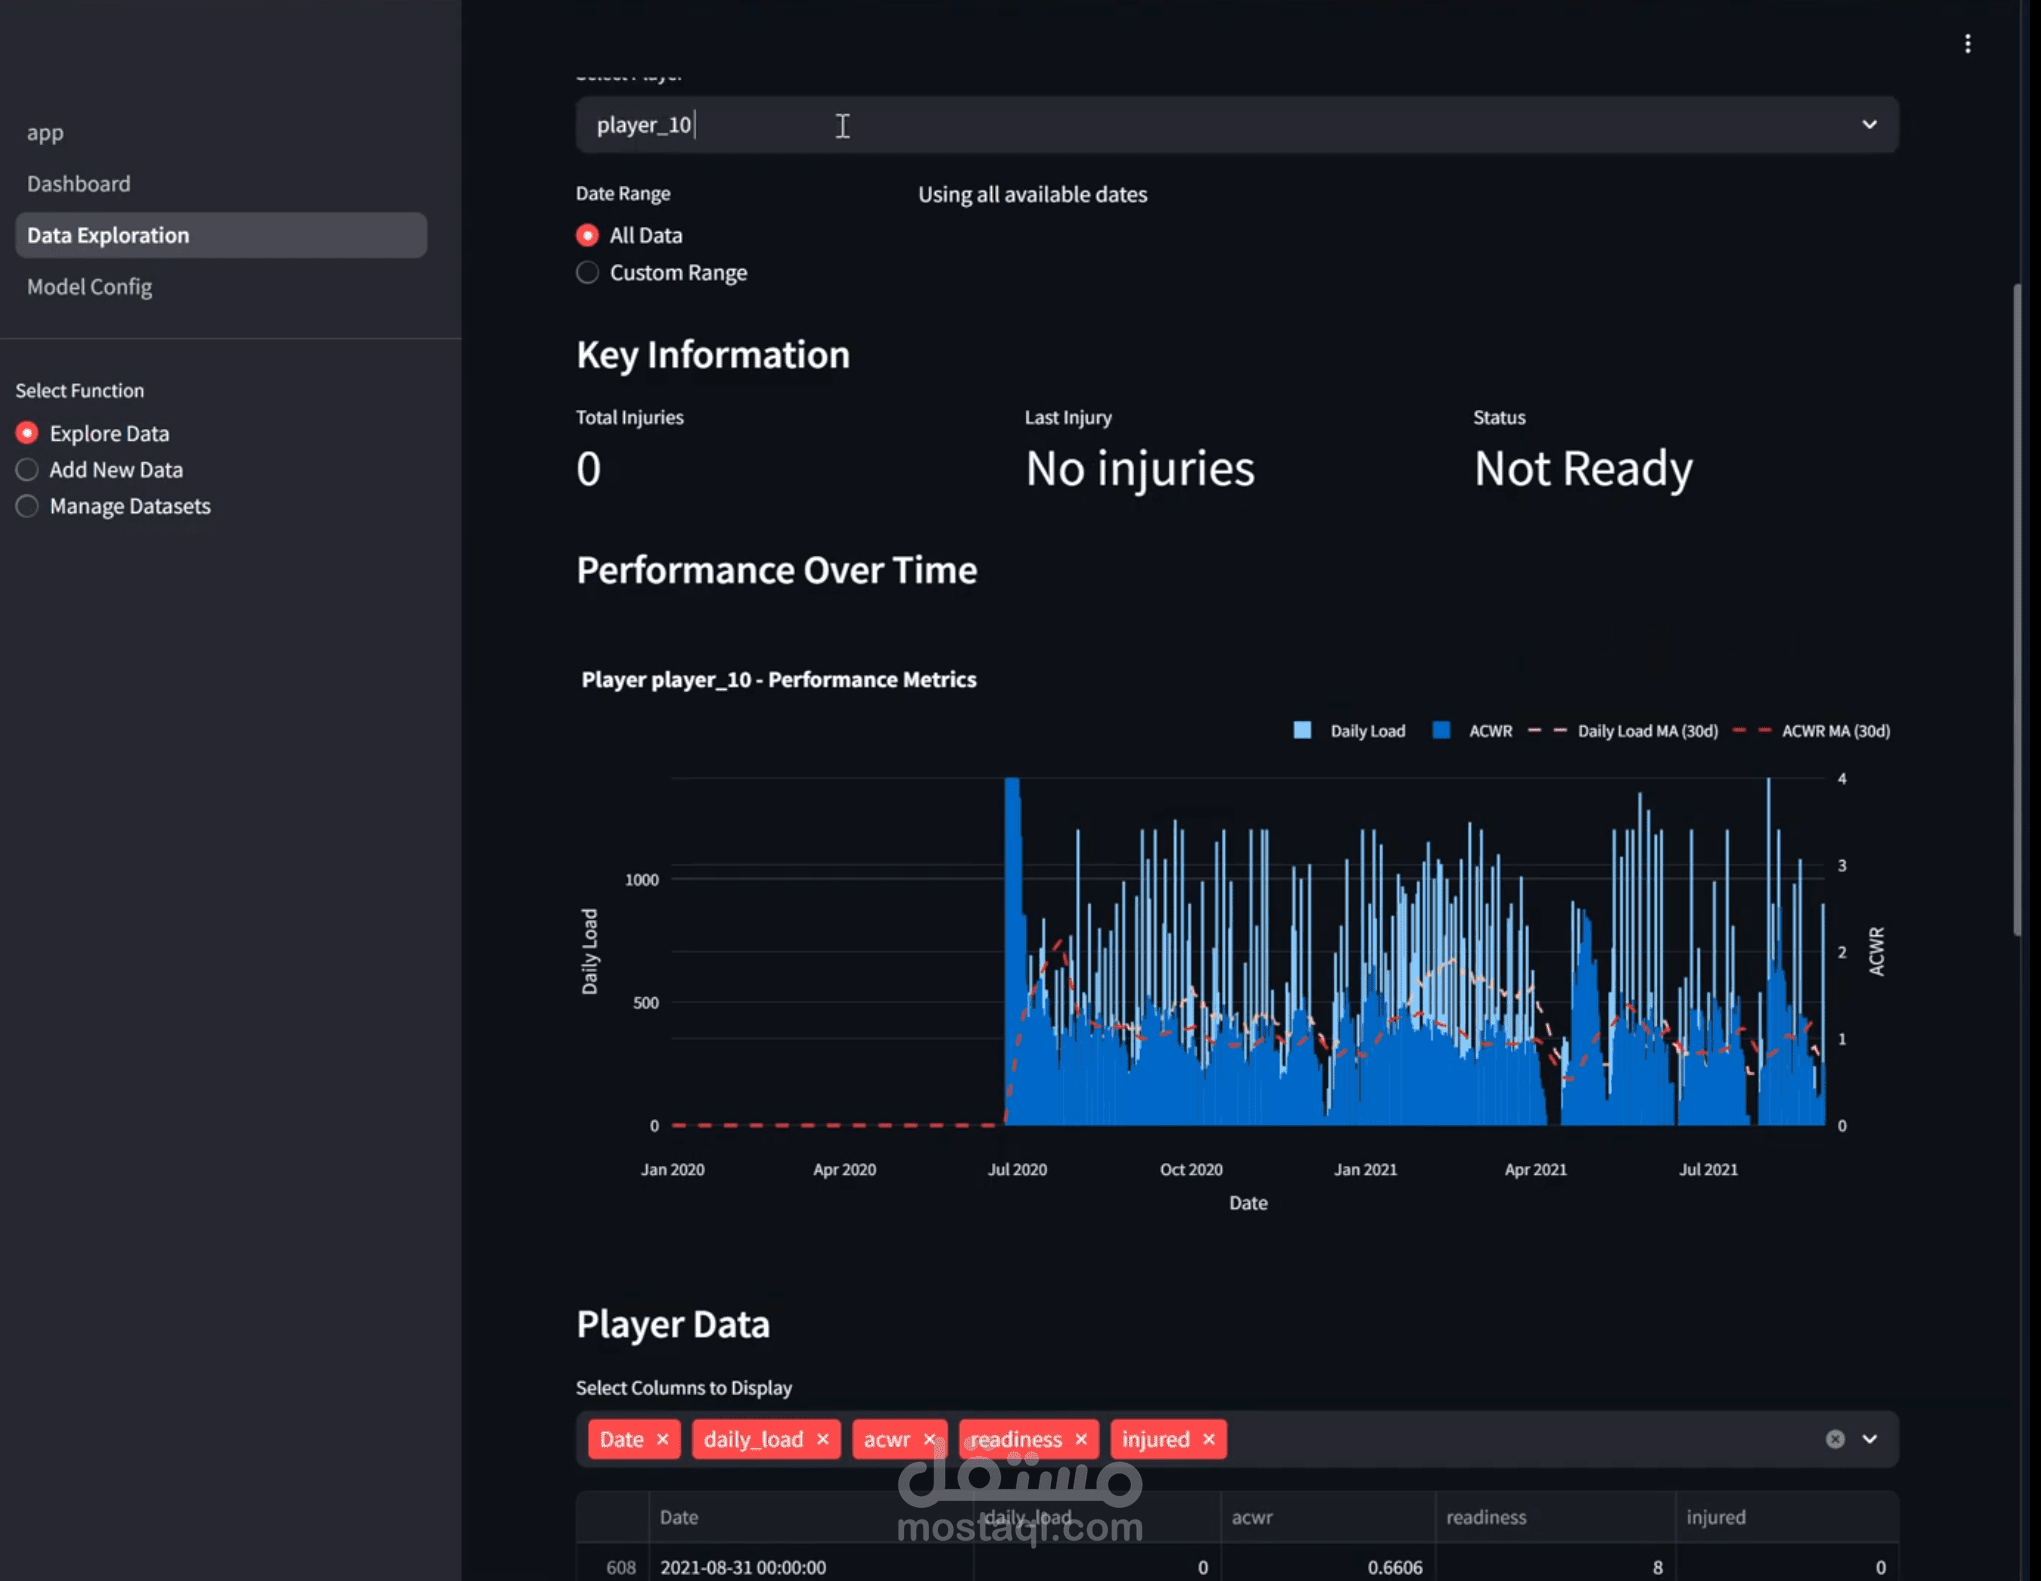Expand the columns multiselect dropdown arrow
This screenshot has height=1581, width=2041.
[1870, 1439]
